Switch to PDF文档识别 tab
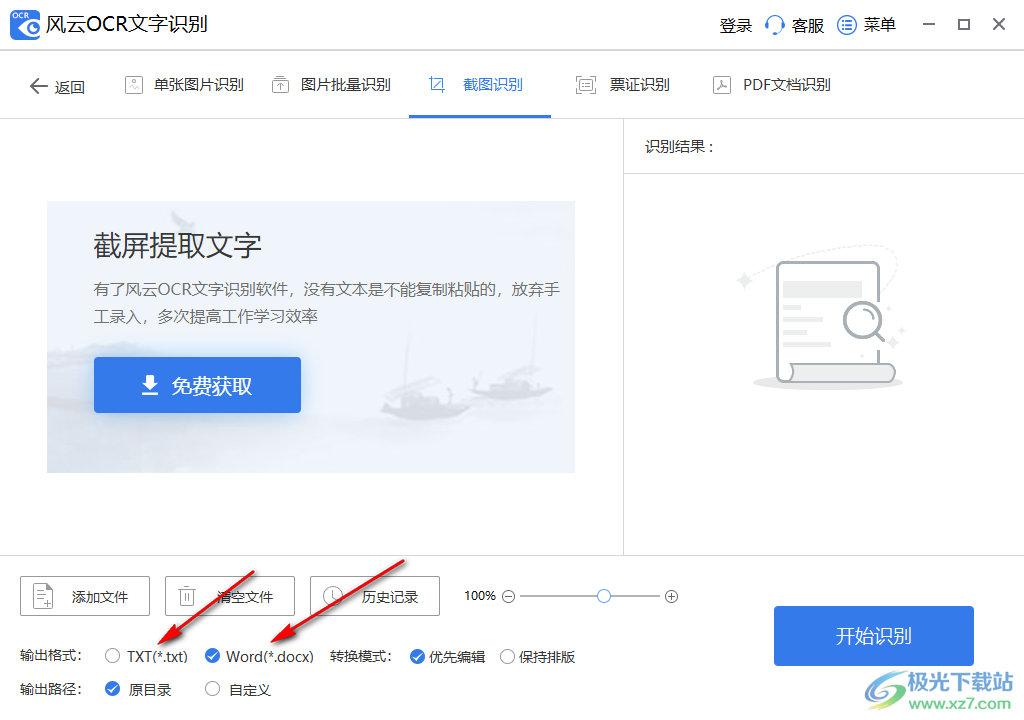Screen dimensions: 1024x720 pos(772,85)
